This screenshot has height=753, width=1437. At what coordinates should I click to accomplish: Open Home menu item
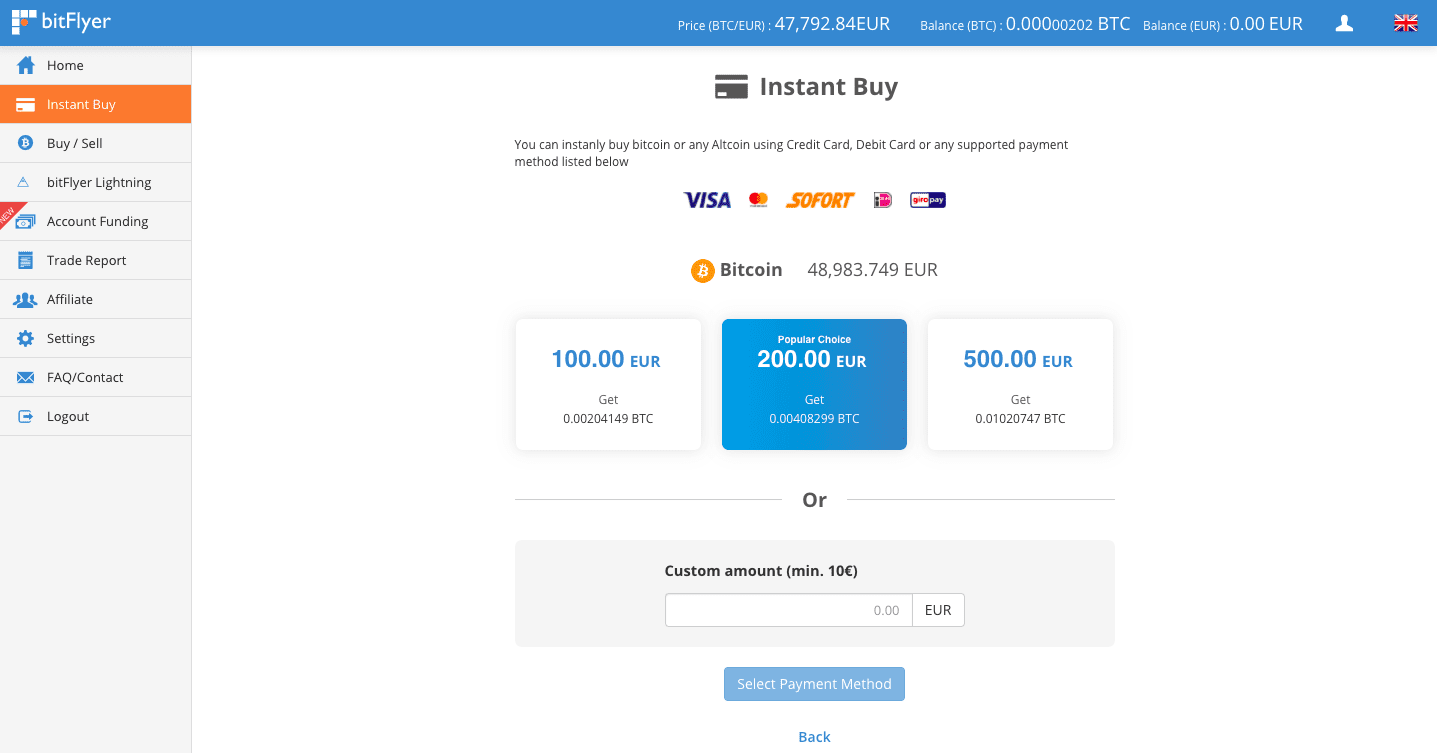pos(96,65)
